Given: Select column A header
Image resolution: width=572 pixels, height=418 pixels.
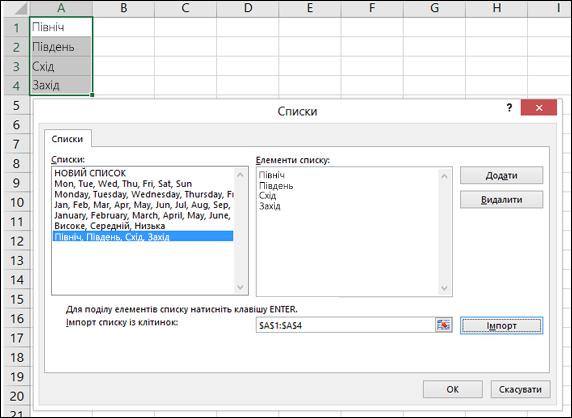Looking at the screenshot, I should coord(61,8).
